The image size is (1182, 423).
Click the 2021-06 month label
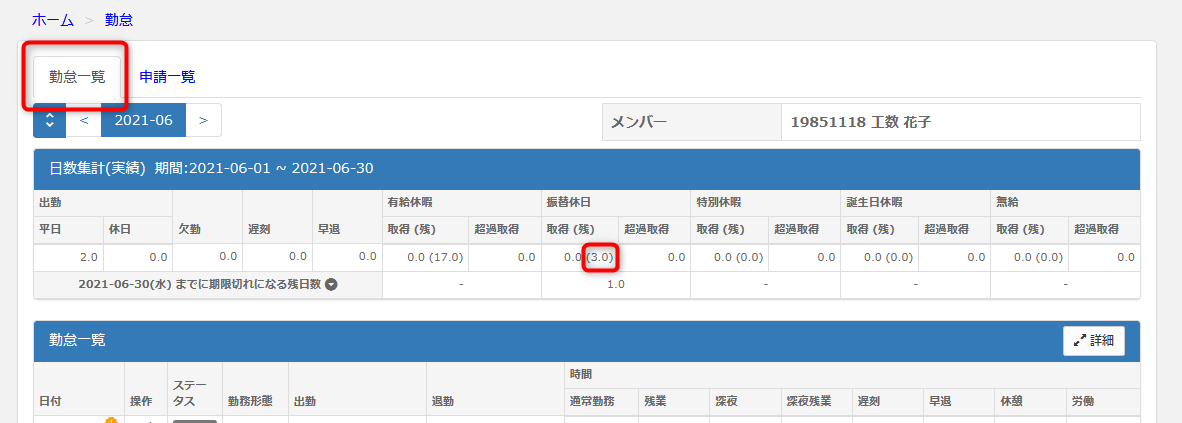(143, 120)
